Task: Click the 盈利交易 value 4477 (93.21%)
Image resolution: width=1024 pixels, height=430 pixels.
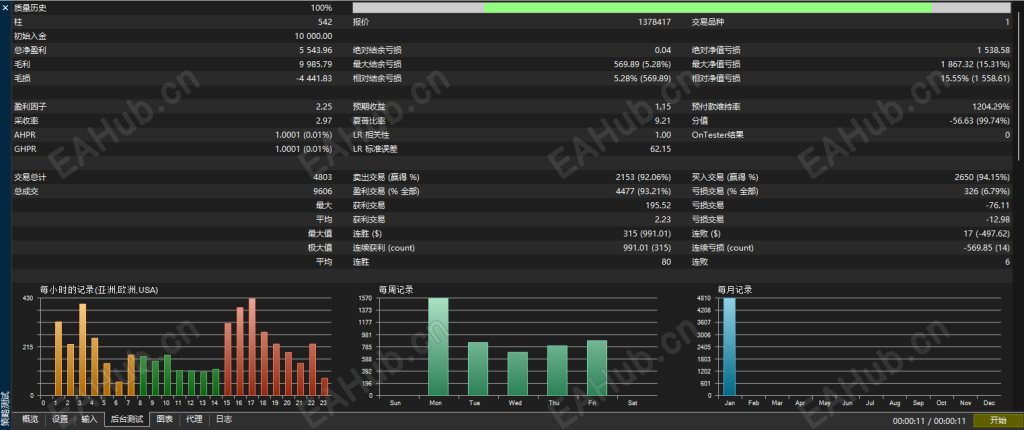Action: (x=643, y=191)
